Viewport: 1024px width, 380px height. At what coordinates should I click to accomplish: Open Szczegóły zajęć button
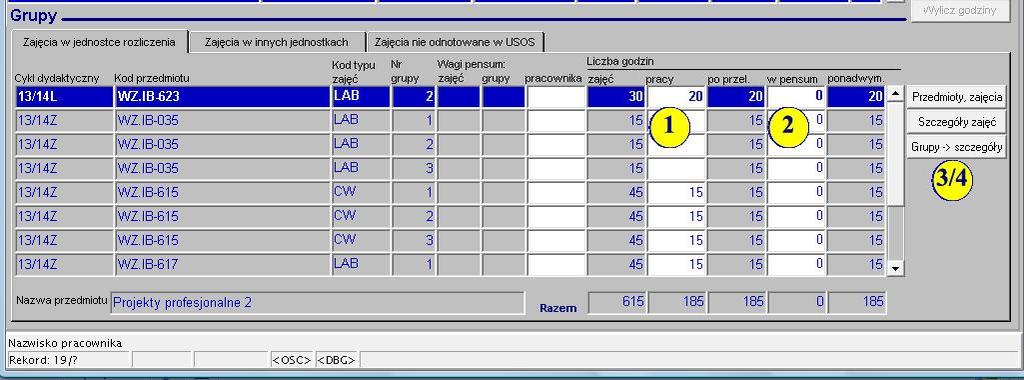957,121
